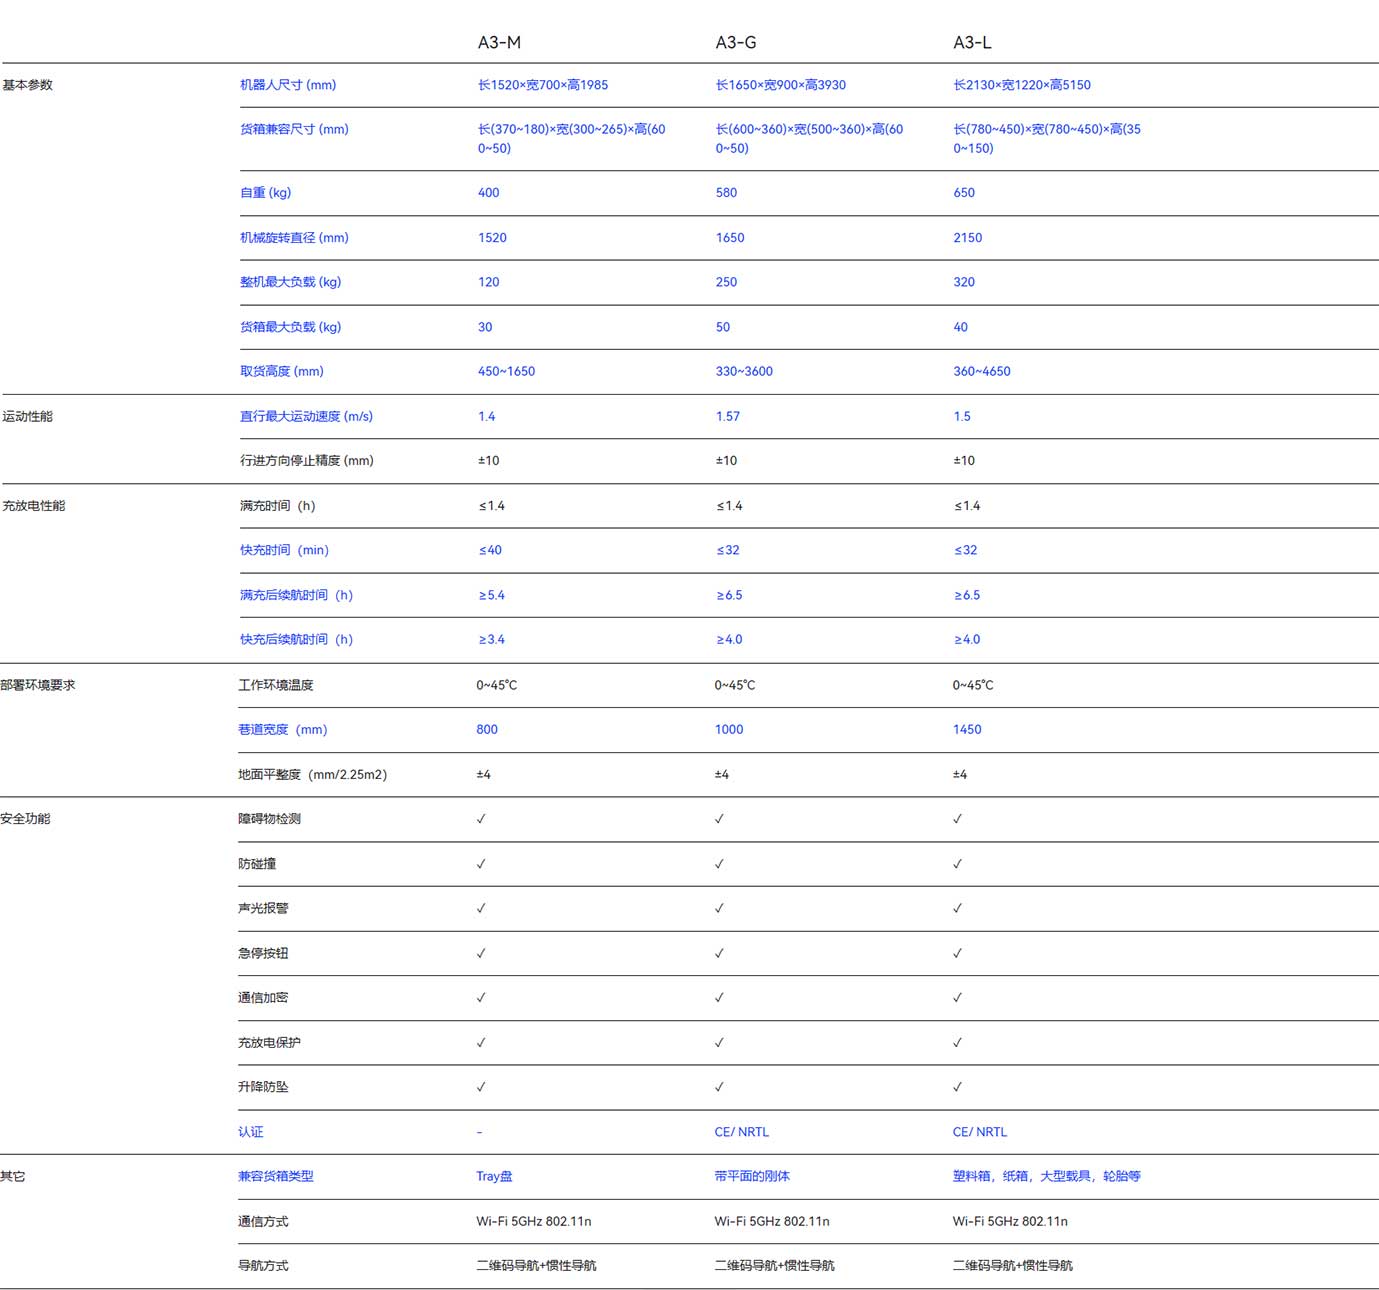The height and width of the screenshot is (1290, 1379).
Task: Click the A3-L checkmark for 充放电保护
Action: [x=957, y=1042]
